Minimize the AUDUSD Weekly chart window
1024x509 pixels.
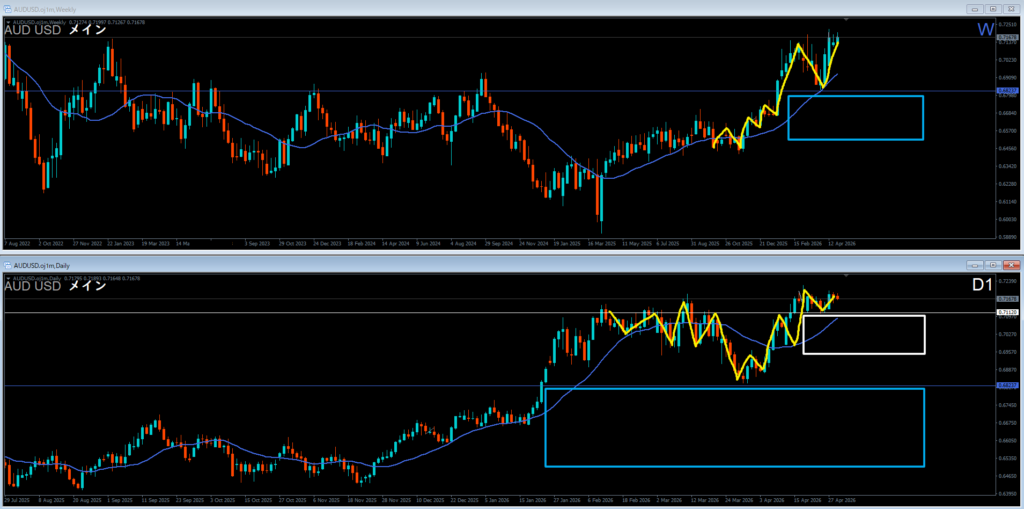pyautogui.click(x=973, y=8)
